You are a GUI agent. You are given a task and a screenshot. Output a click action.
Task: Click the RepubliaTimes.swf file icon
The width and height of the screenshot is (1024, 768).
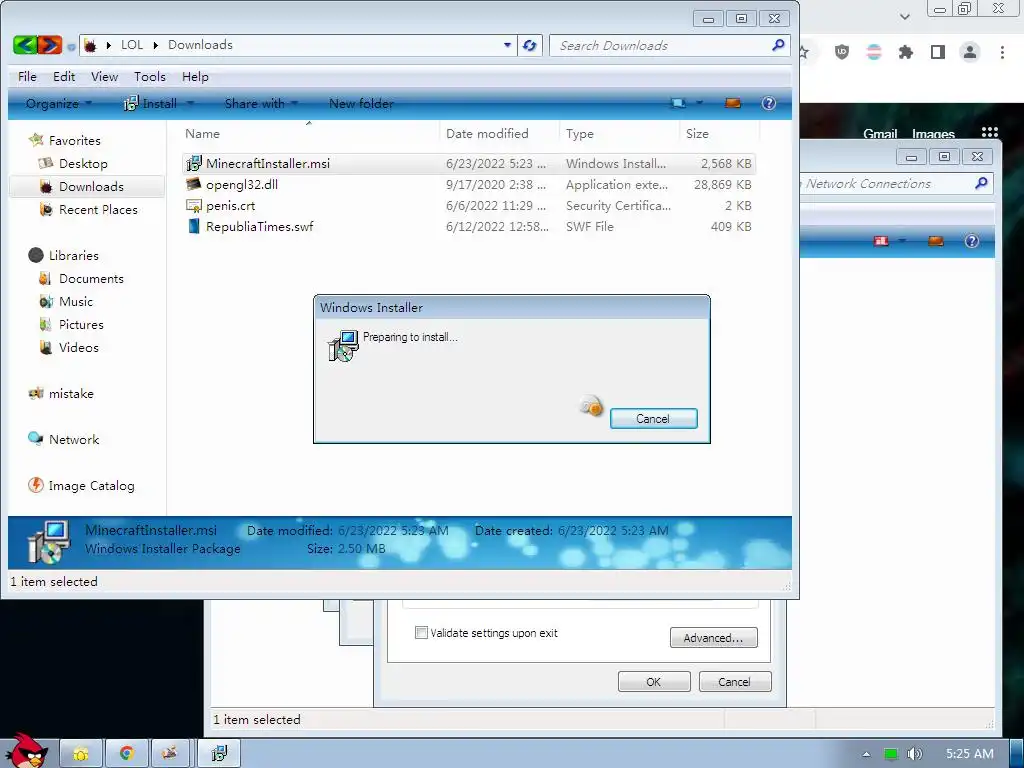[x=193, y=227]
